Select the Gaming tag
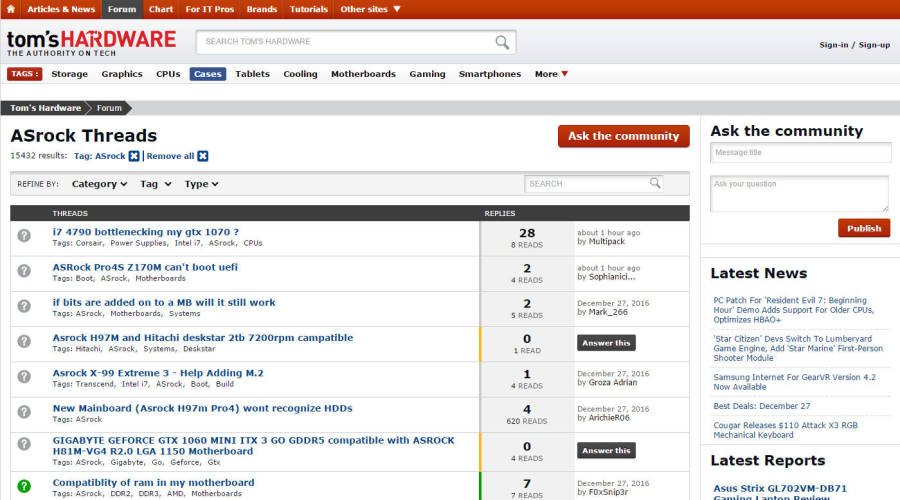The height and width of the screenshot is (500, 900). tap(427, 74)
